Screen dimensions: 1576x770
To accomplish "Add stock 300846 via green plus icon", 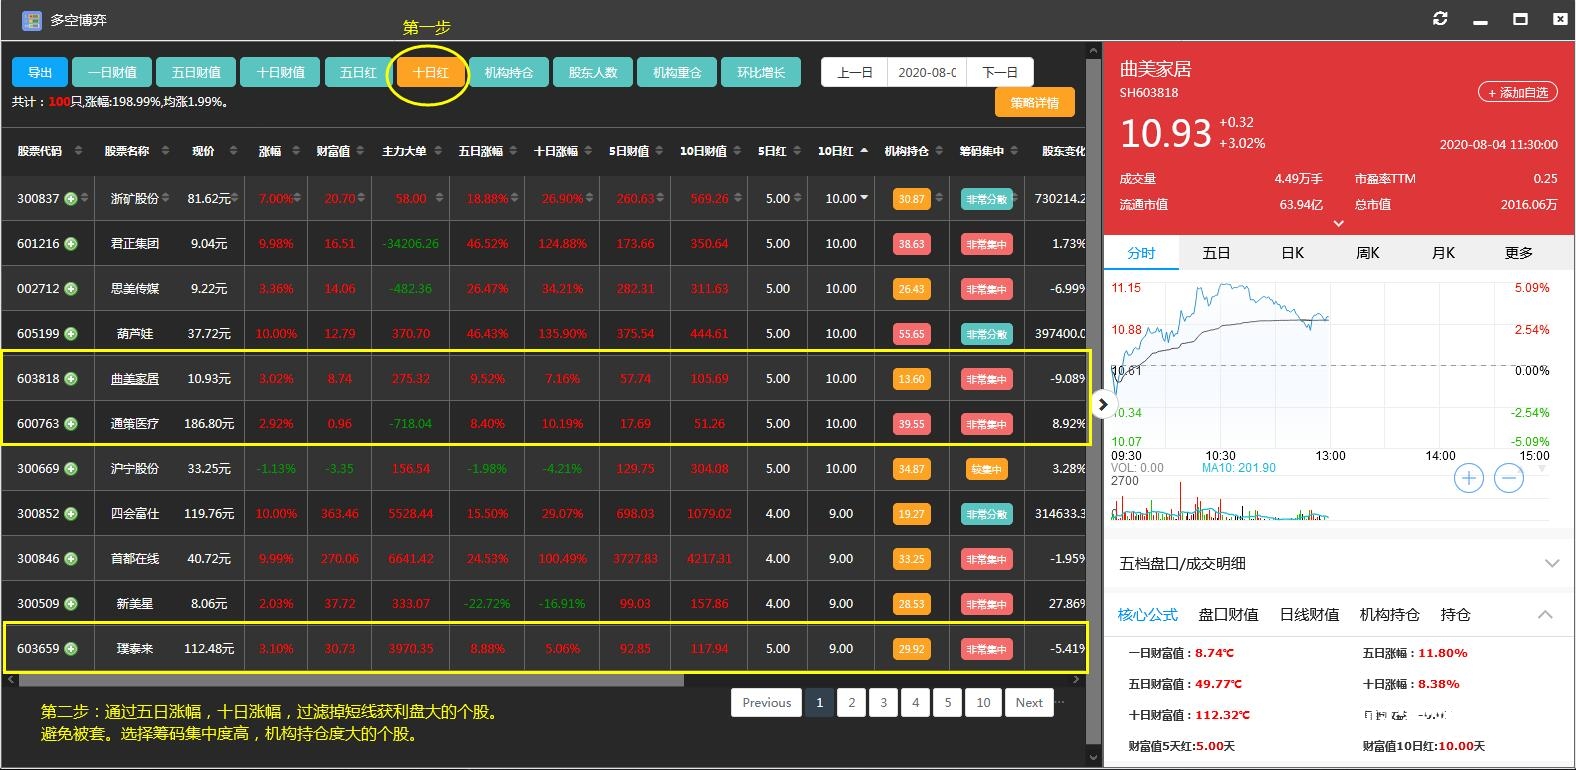I will pos(71,559).
